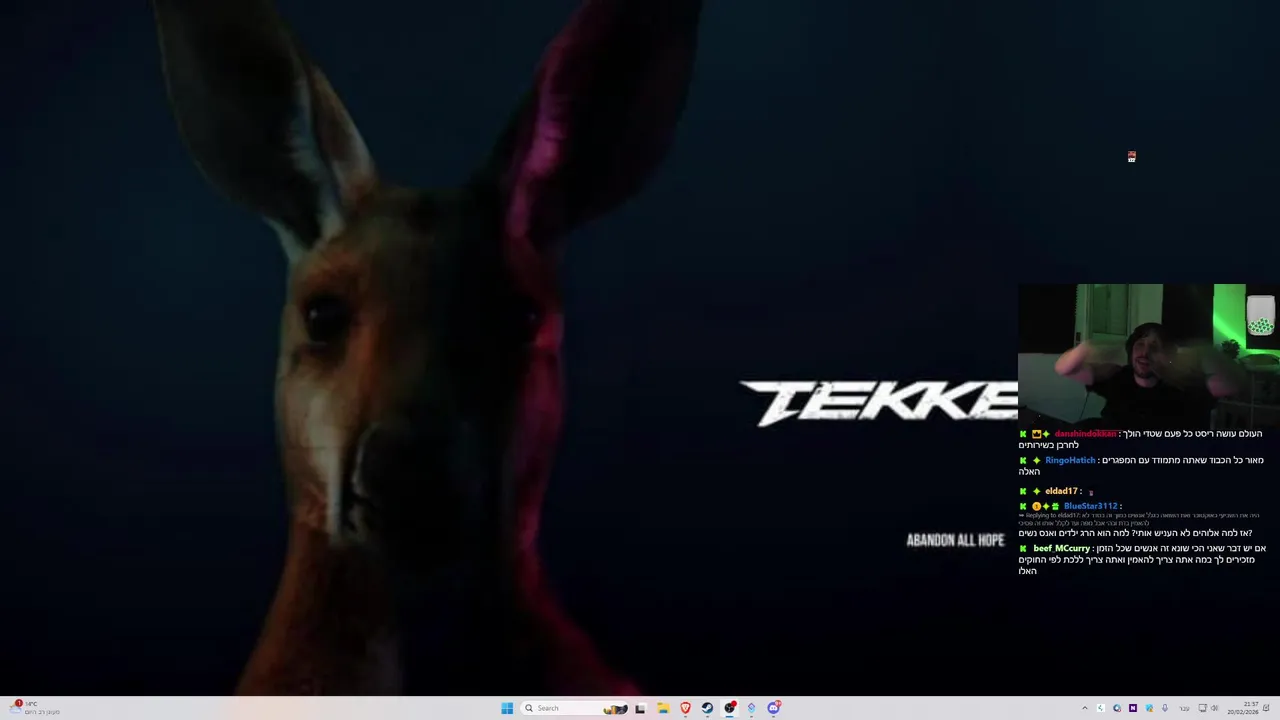Click username eldad17 in chat

1061,491
